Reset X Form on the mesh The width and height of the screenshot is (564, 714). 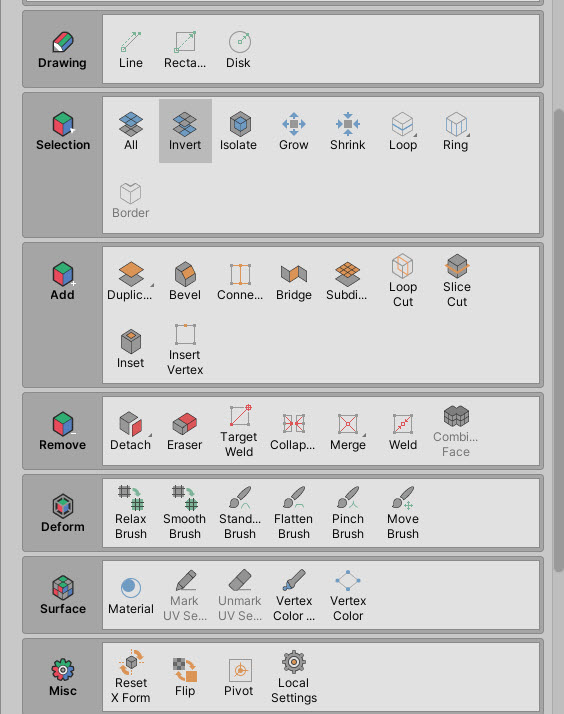[131, 677]
